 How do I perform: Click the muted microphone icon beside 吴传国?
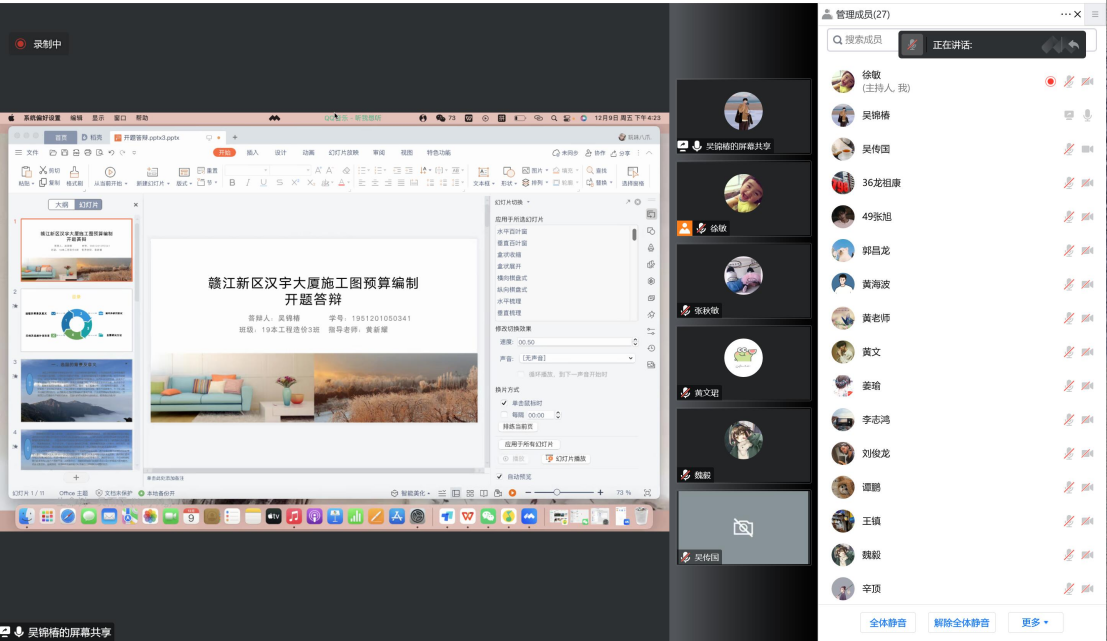pos(1069,149)
